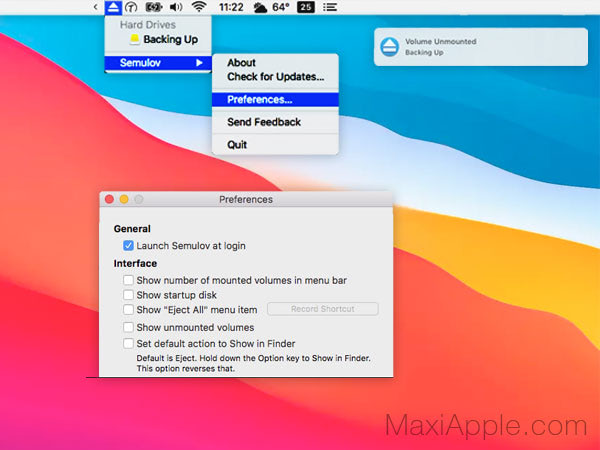Click the eject icon in the notification
The height and width of the screenshot is (450, 600).
coord(390,47)
